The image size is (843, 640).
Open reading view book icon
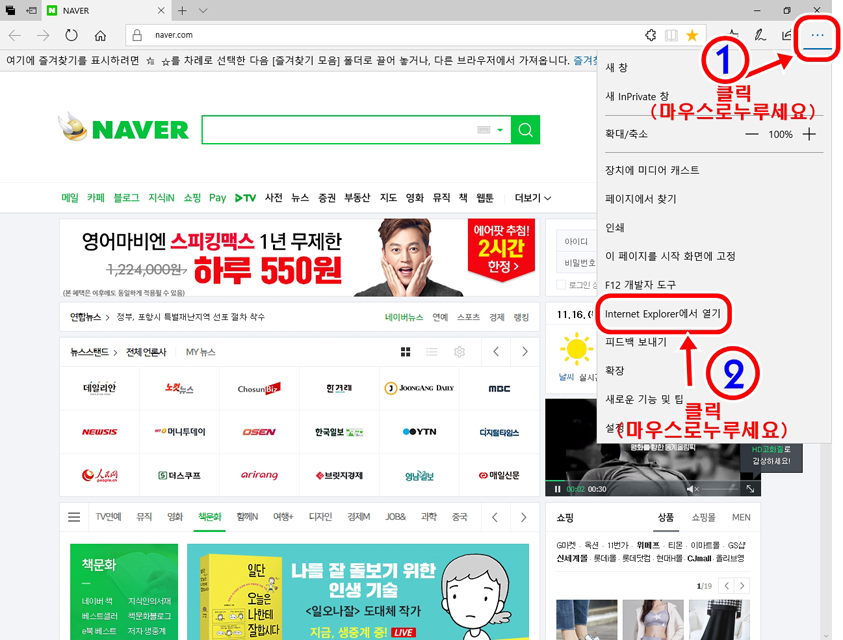pos(671,35)
